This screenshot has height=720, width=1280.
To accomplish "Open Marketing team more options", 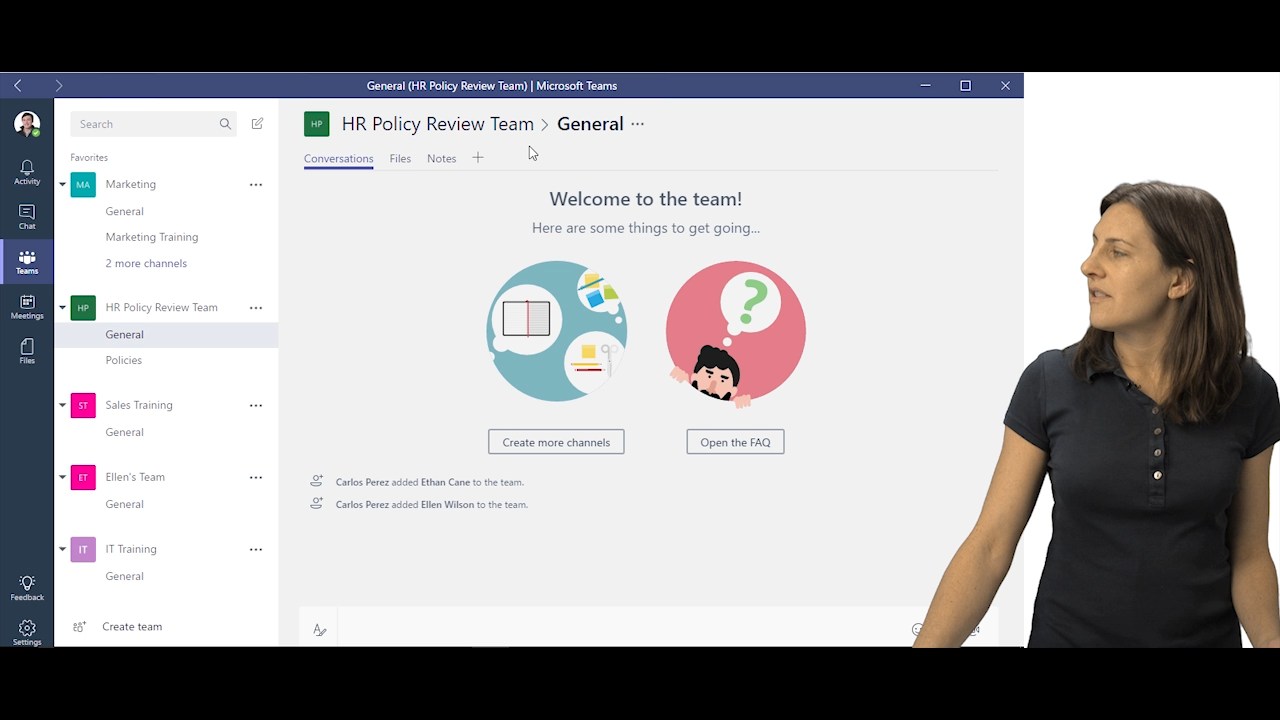I will coord(256,185).
